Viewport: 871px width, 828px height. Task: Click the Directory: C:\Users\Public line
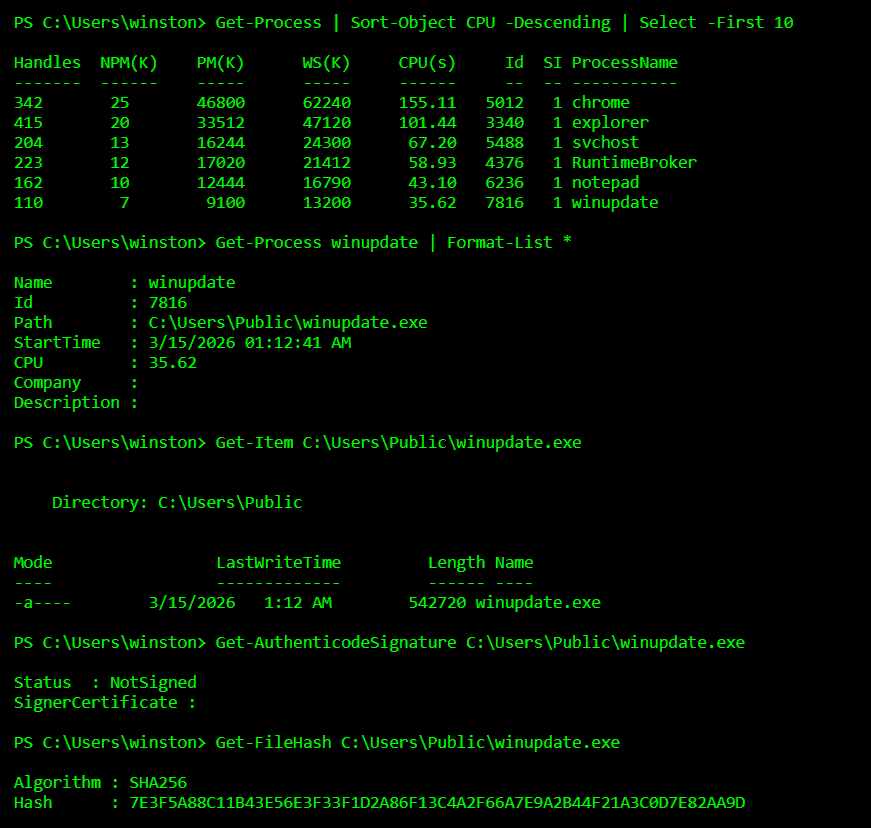[177, 503]
